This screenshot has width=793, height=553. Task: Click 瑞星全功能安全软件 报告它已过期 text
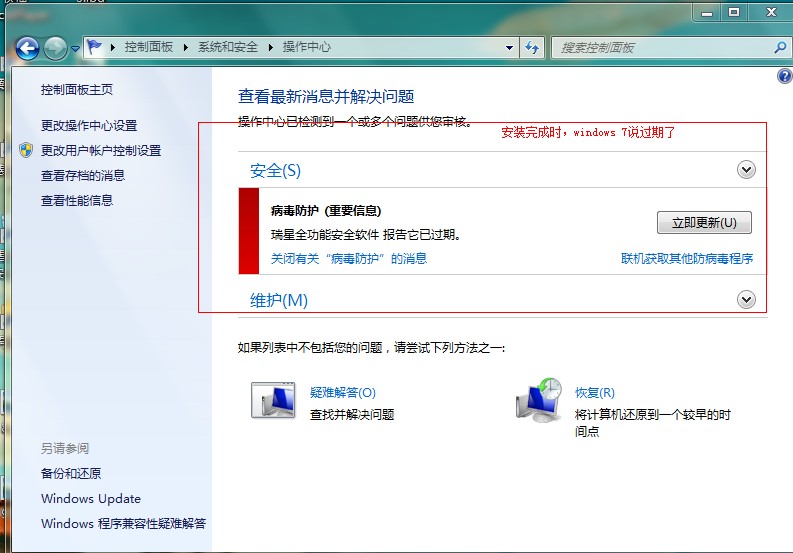point(365,235)
